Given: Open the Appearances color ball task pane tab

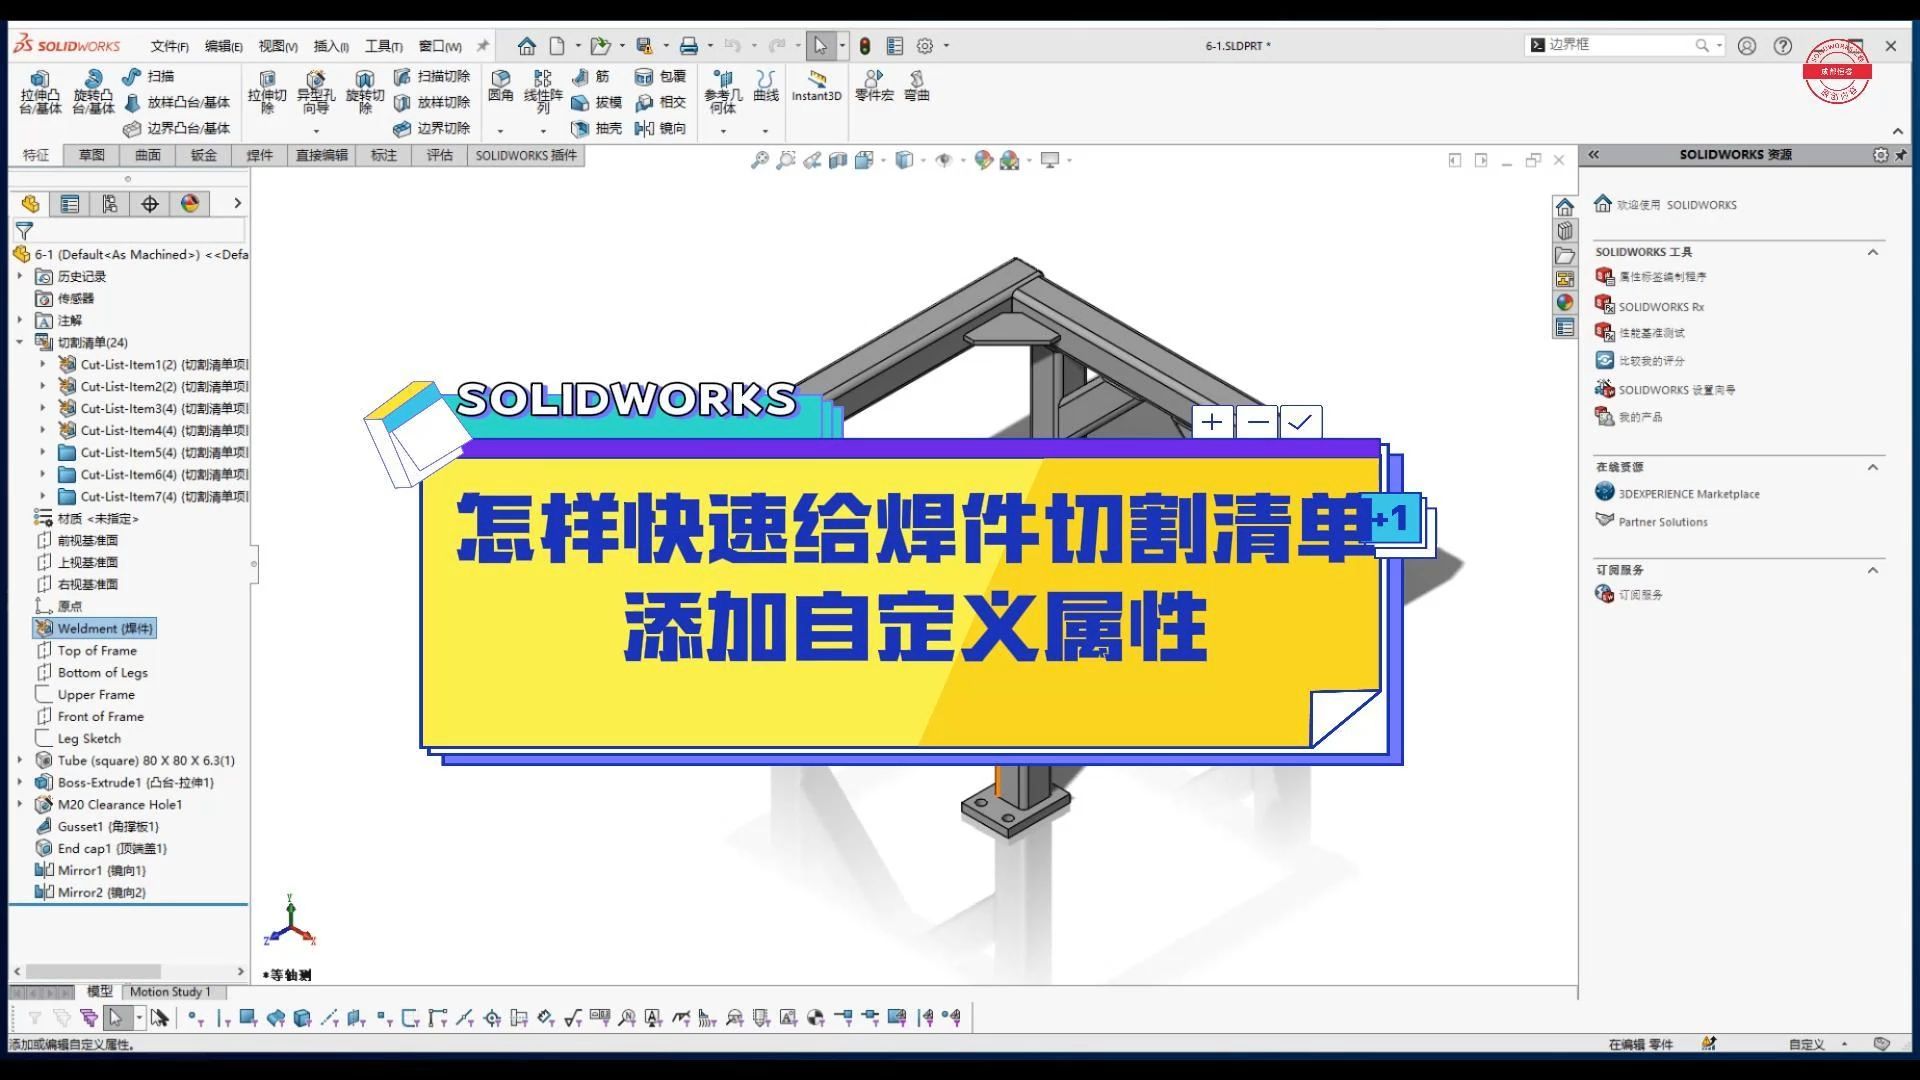Looking at the screenshot, I should coord(1565,303).
